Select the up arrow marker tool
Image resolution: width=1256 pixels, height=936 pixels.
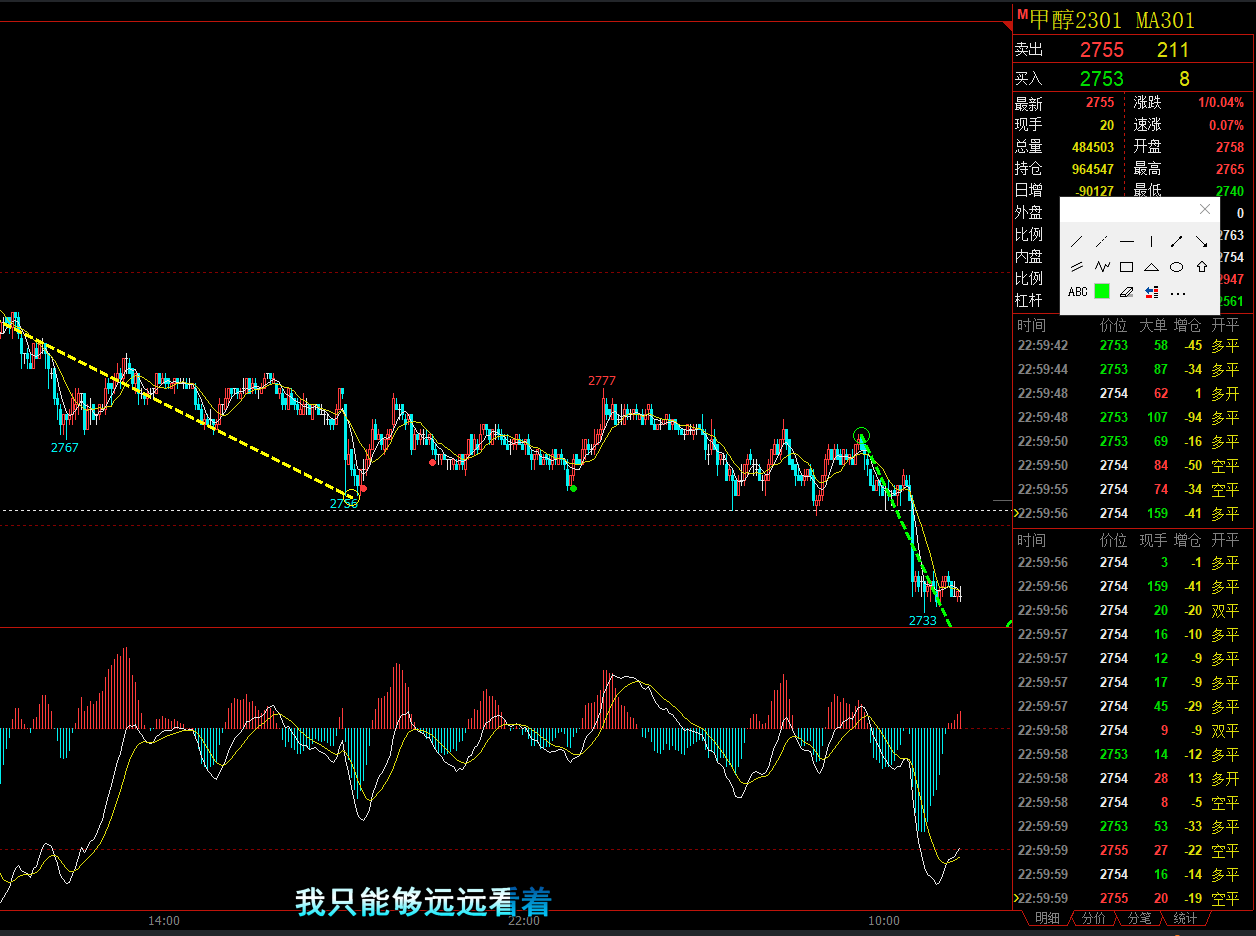pyautogui.click(x=1202, y=267)
